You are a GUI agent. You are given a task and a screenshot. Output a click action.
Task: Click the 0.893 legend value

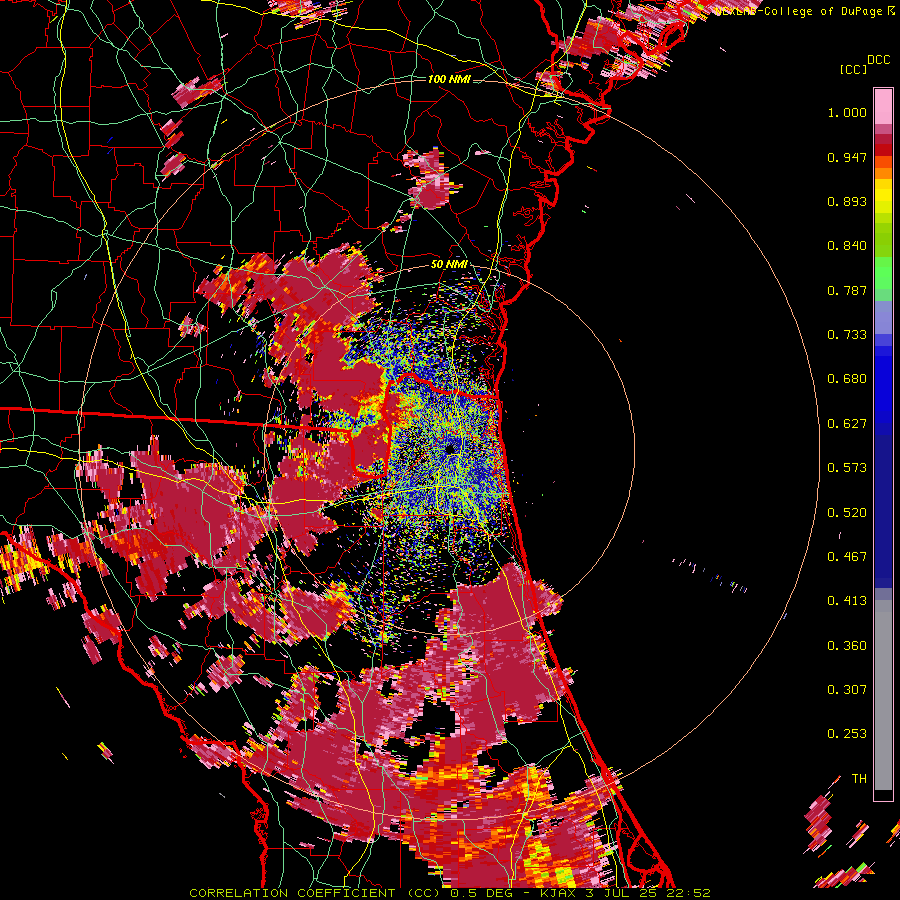pyautogui.click(x=847, y=201)
